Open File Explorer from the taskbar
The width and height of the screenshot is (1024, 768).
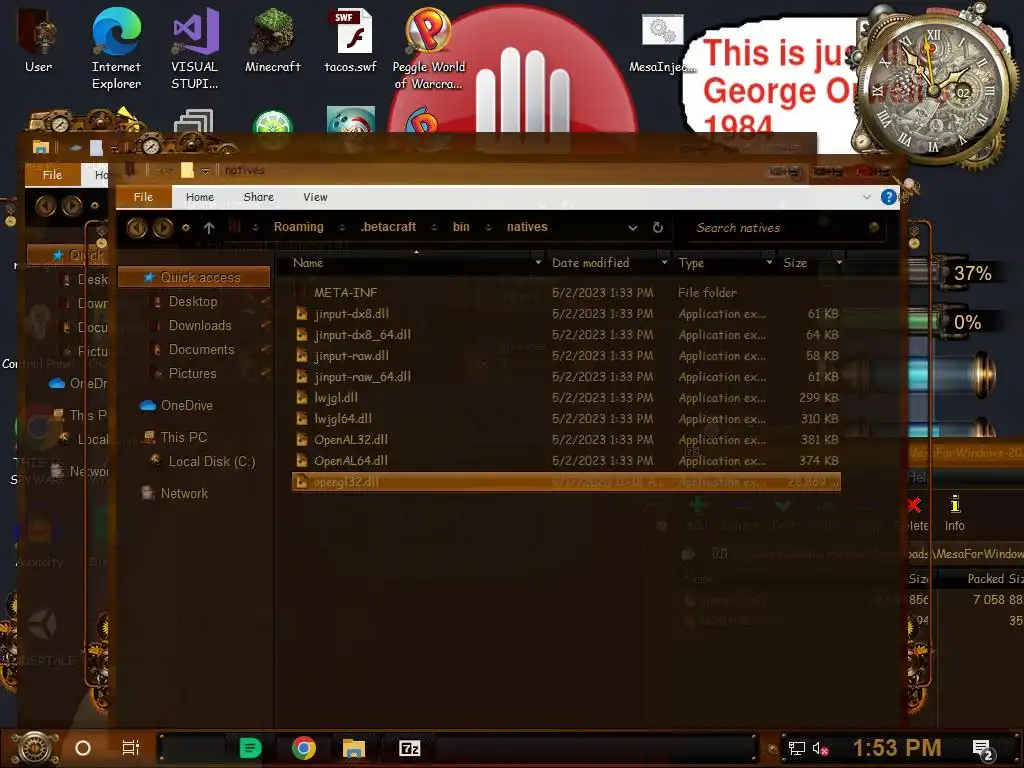tap(353, 748)
